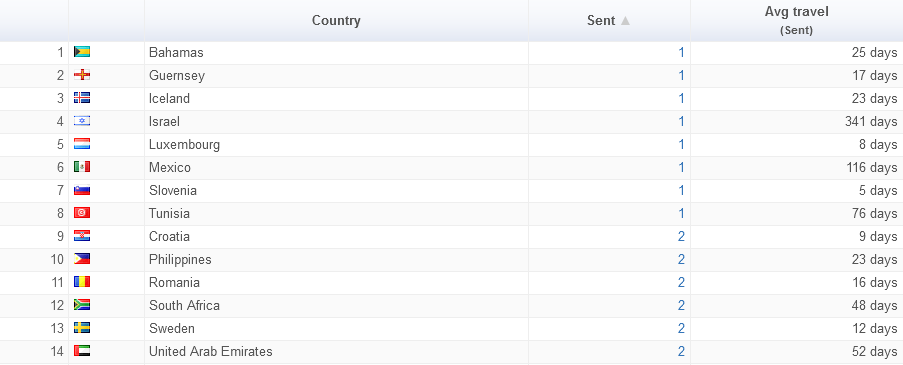The width and height of the screenshot is (903, 365).
Task: Click the Mexico flag icon
Action: [82, 168]
